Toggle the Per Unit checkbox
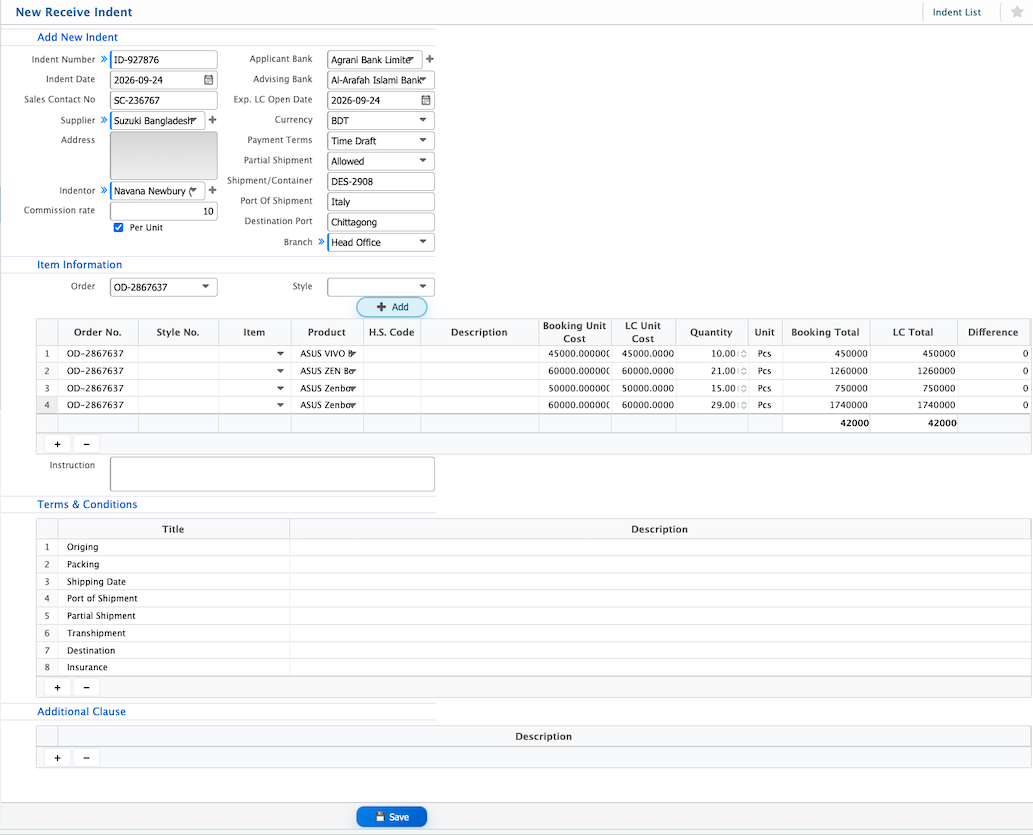Screen dimensions: 1033x835 (x=119, y=227)
